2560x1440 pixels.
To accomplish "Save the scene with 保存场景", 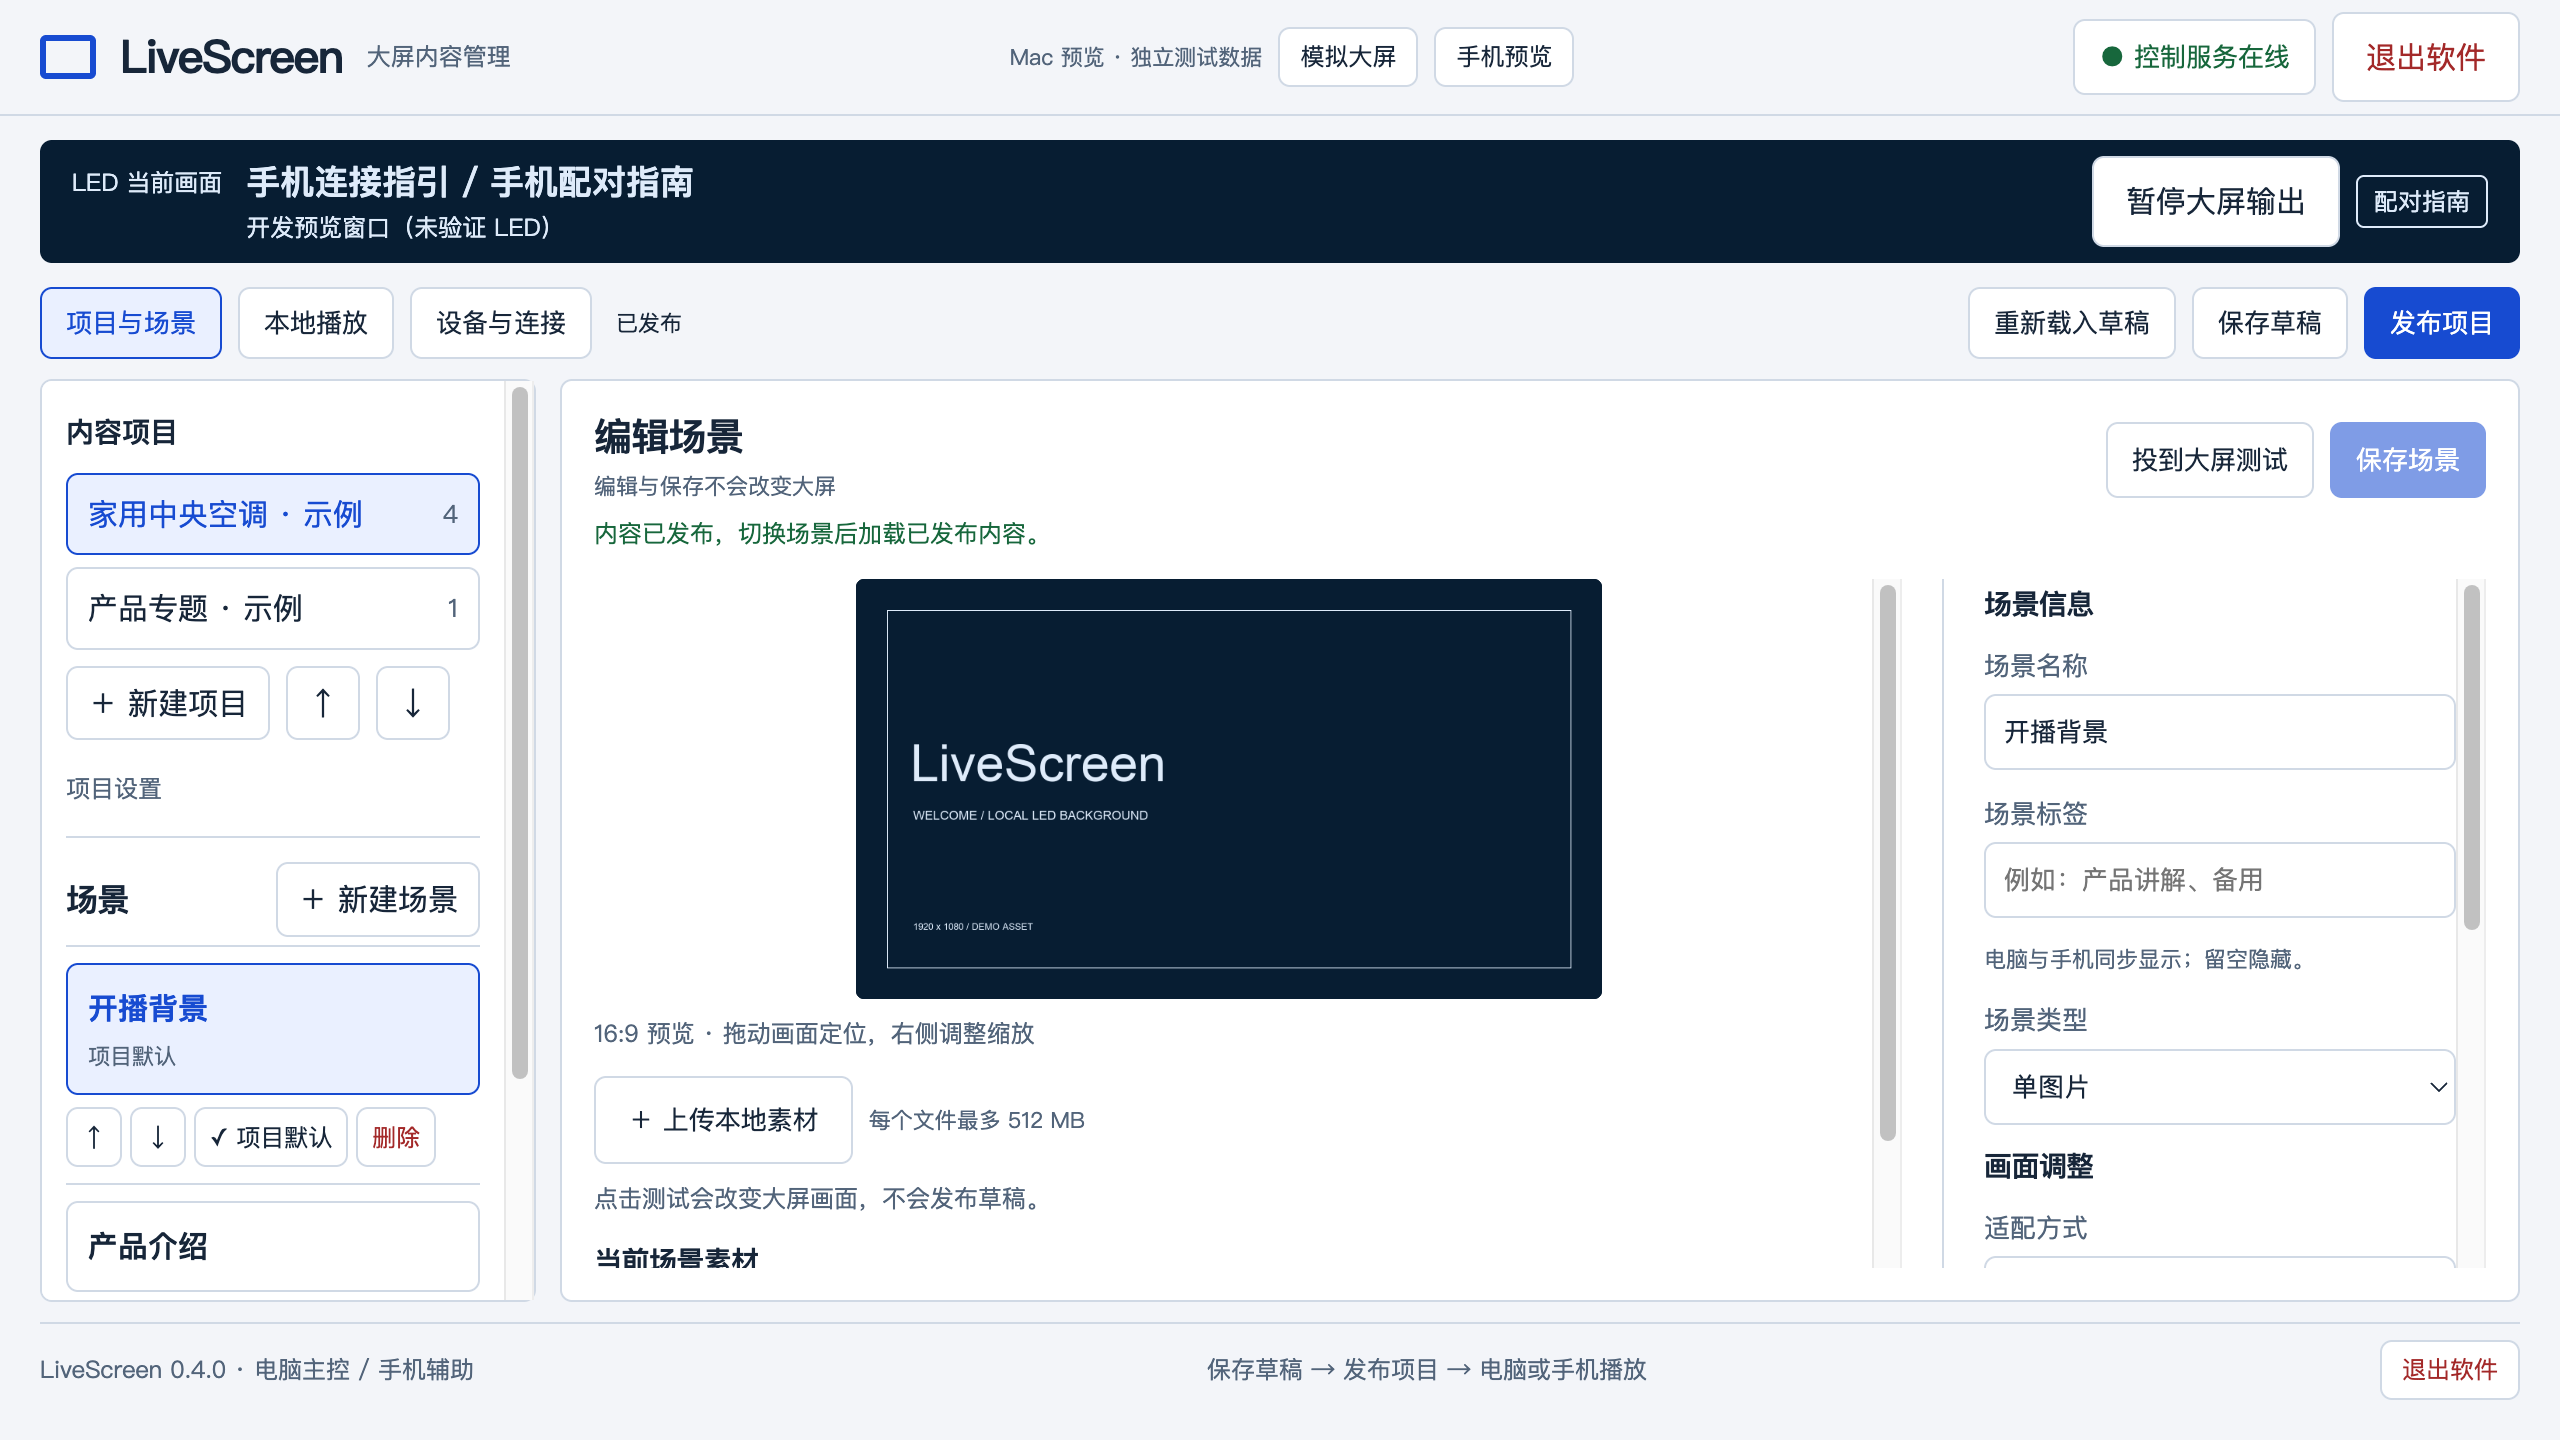I will (x=2408, y=460).
